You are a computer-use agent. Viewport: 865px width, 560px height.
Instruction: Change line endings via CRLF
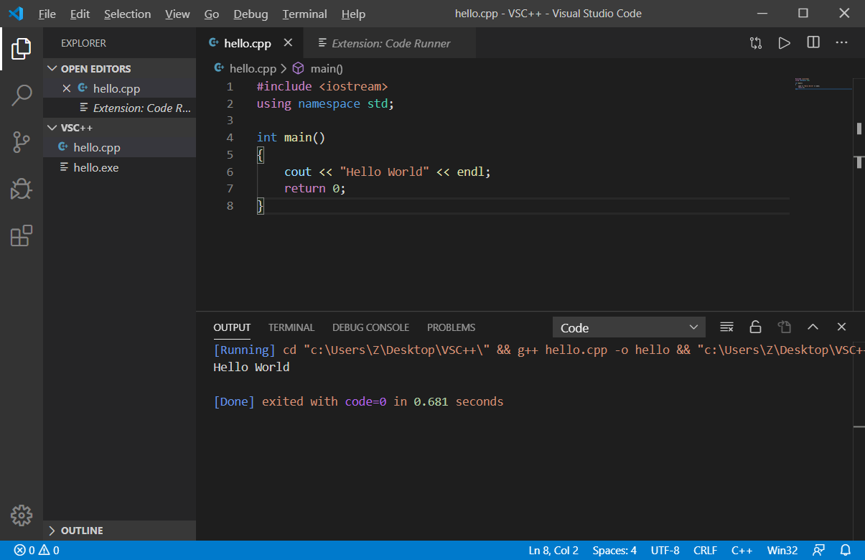[705, 550]
